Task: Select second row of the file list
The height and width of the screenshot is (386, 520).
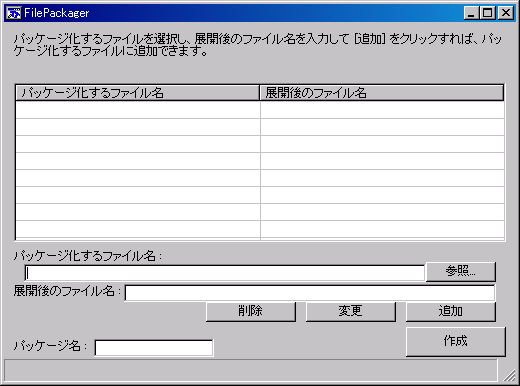Action: 260,127
